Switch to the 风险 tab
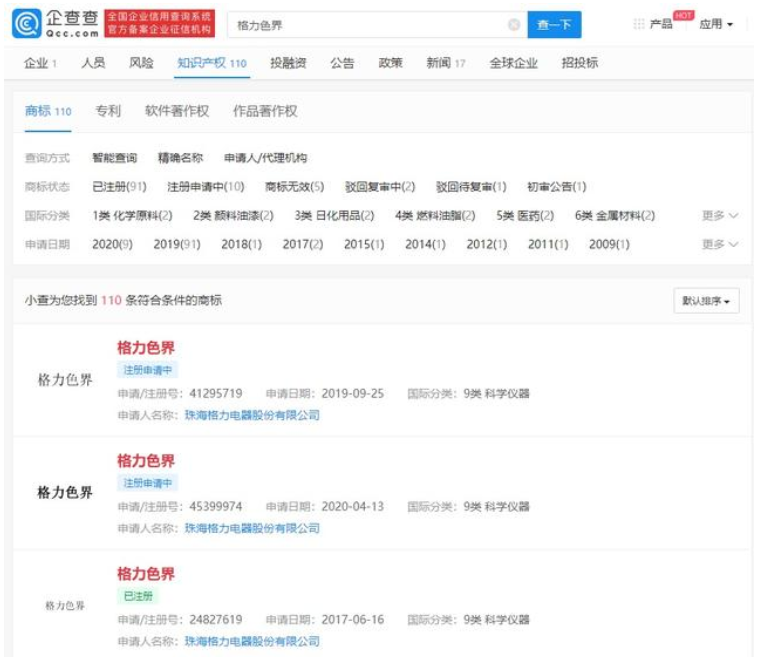Viewport: 767px width, 657px height. (x=141, y=63)
